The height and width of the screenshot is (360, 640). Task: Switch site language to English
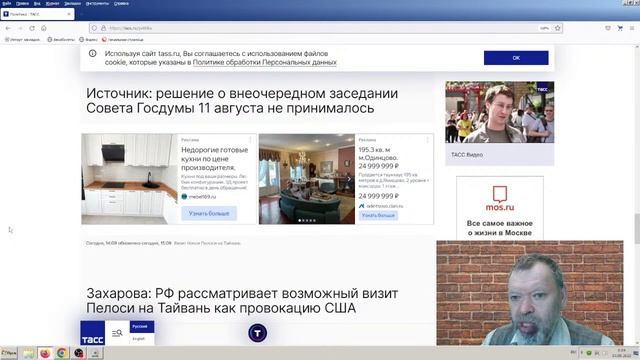click(139, 339)
